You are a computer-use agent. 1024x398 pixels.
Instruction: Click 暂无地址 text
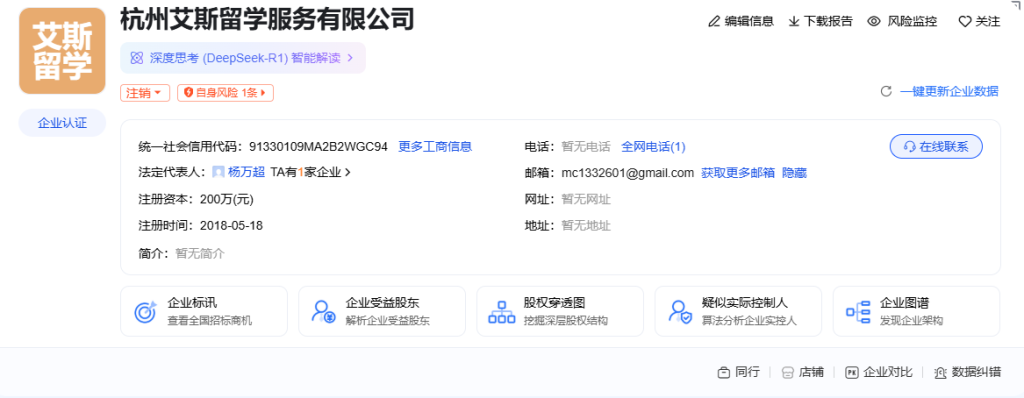(x=586, y=226)
